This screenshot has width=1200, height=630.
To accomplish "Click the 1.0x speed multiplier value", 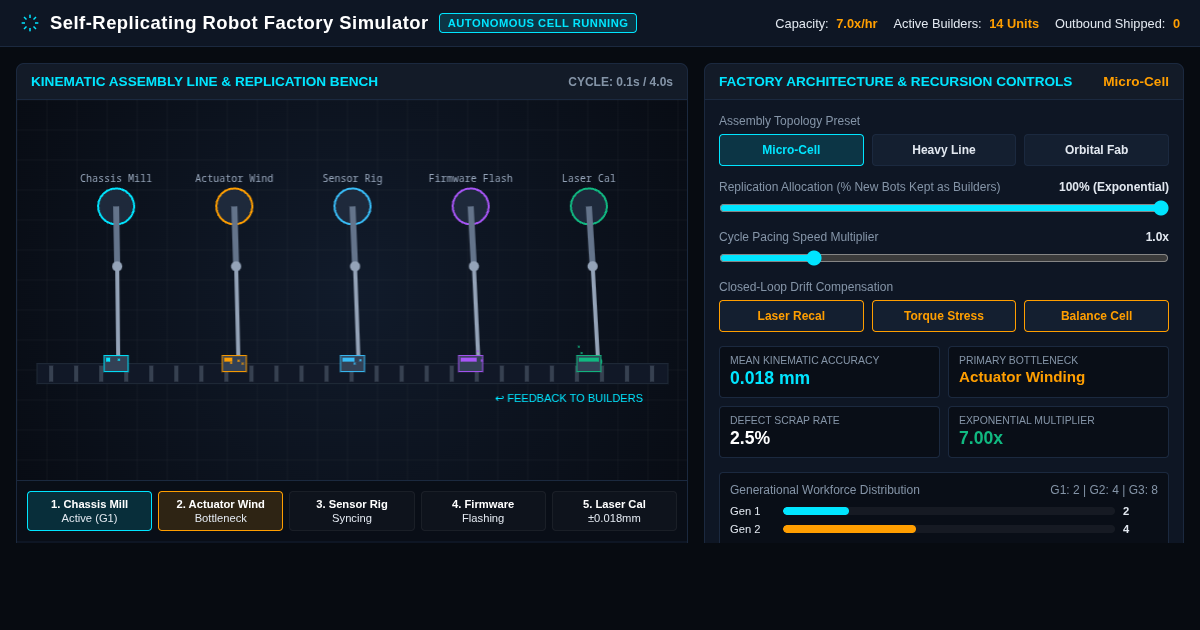I will [x=1157, y=237].
